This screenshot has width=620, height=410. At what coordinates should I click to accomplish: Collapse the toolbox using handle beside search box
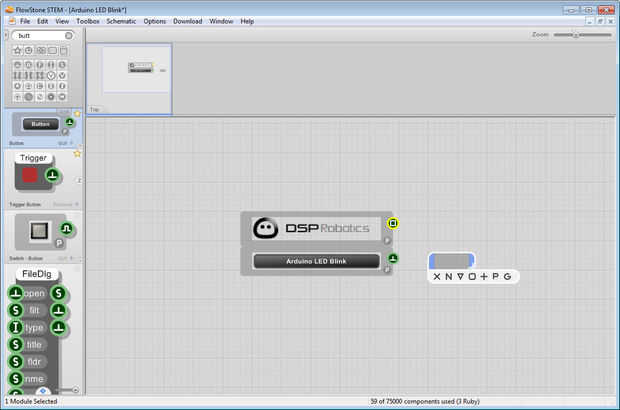coord(6,36)
